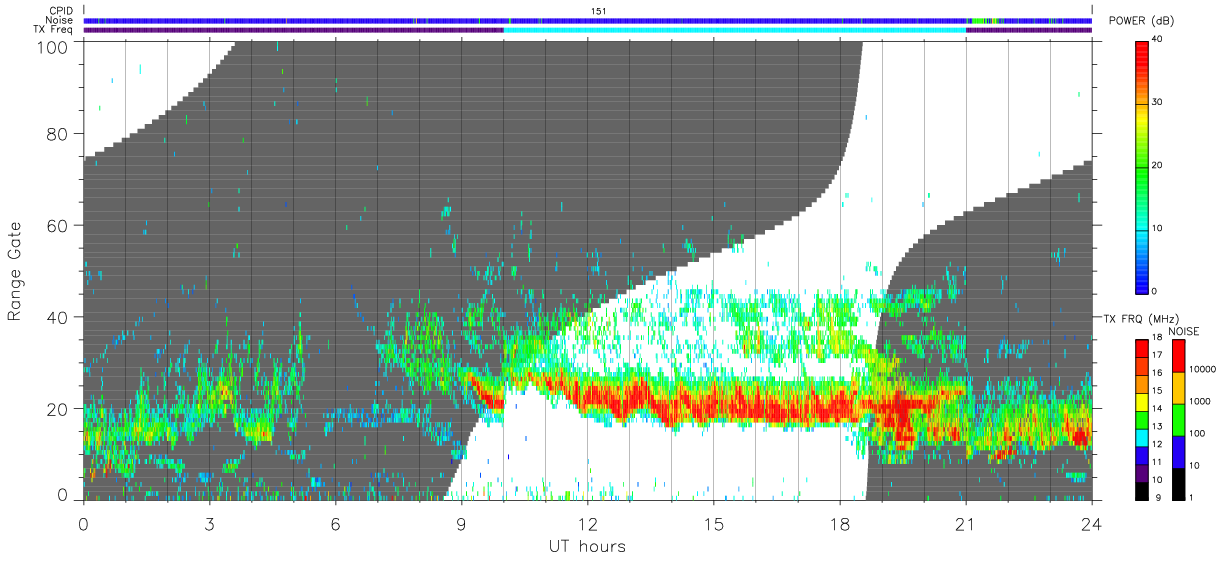Click the CPID value 151
The width and height of the screenshot is (1228, 567).
[598, 11]
